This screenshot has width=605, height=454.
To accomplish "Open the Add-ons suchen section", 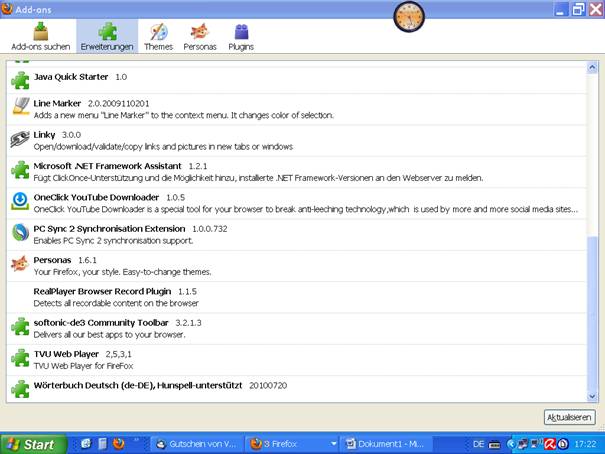I will (41, 37).
